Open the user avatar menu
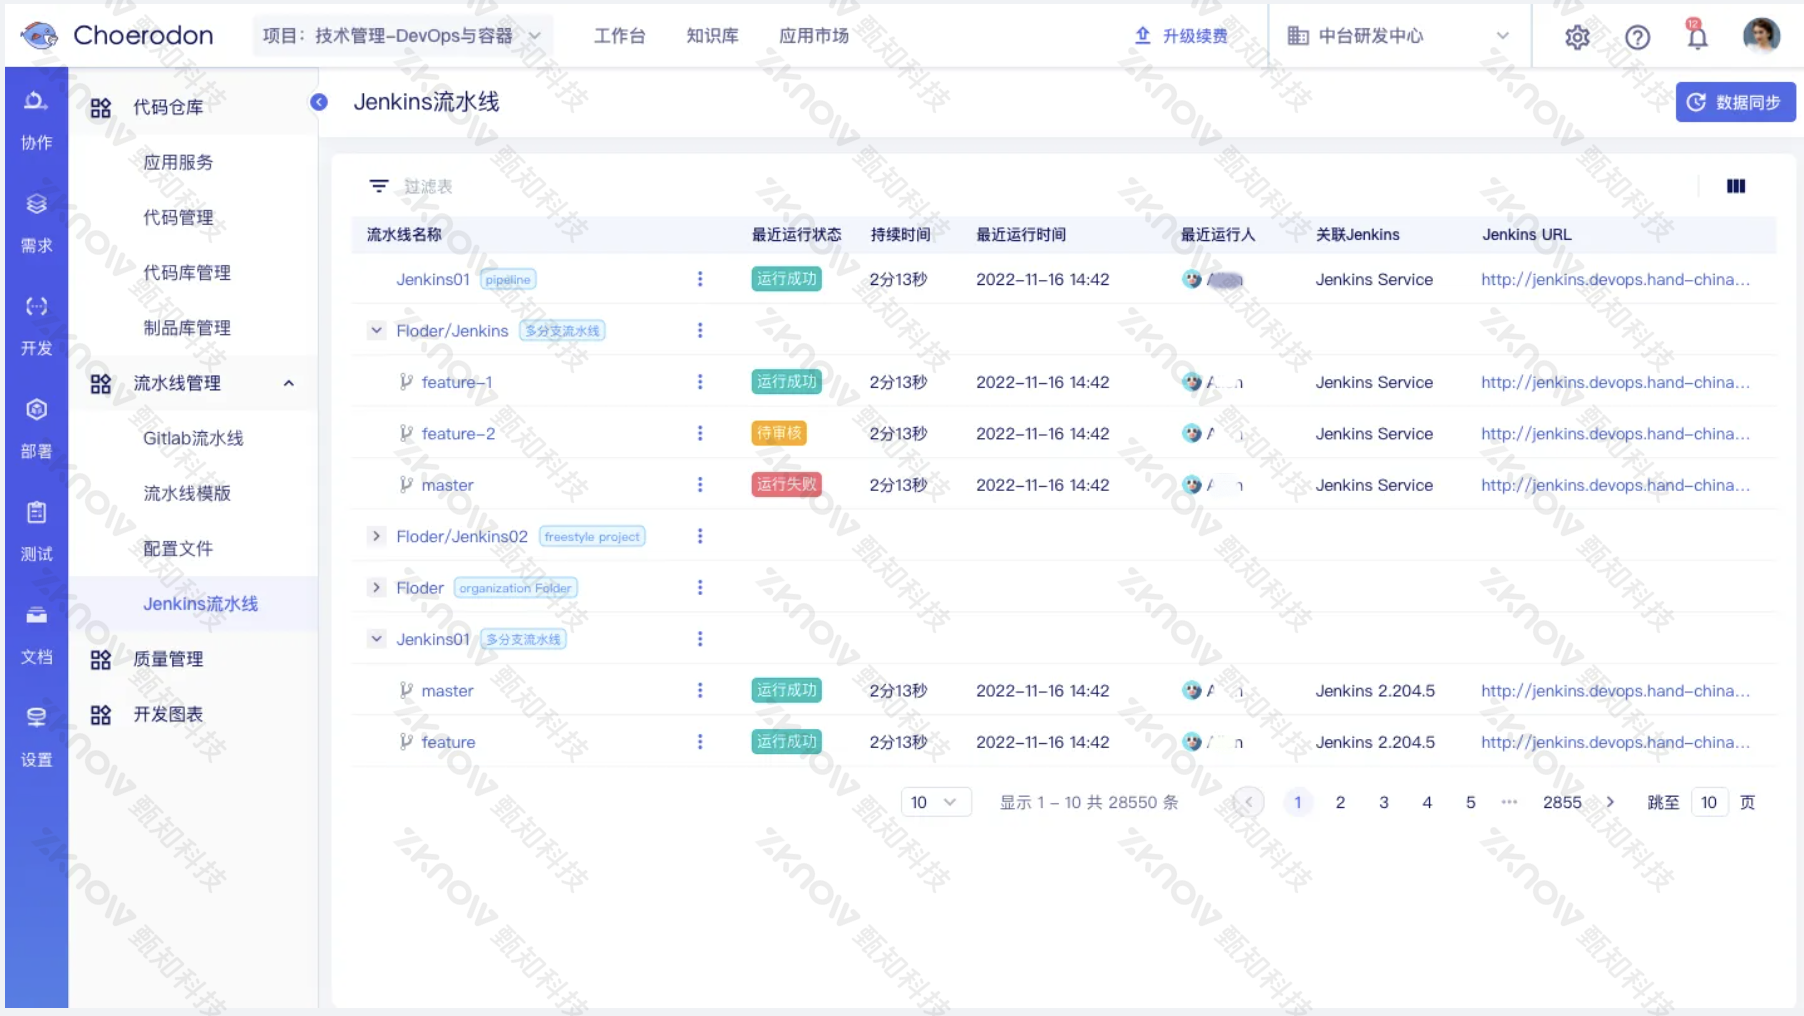Image resolution: width=1804 pixels, height=1016 pixels. pyautogui.click(x=1761, y=35)
